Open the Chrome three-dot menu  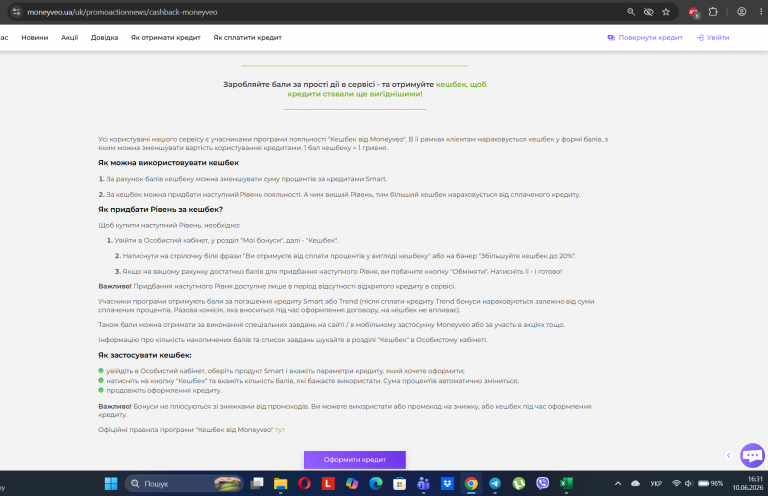(x=761, y=12)
